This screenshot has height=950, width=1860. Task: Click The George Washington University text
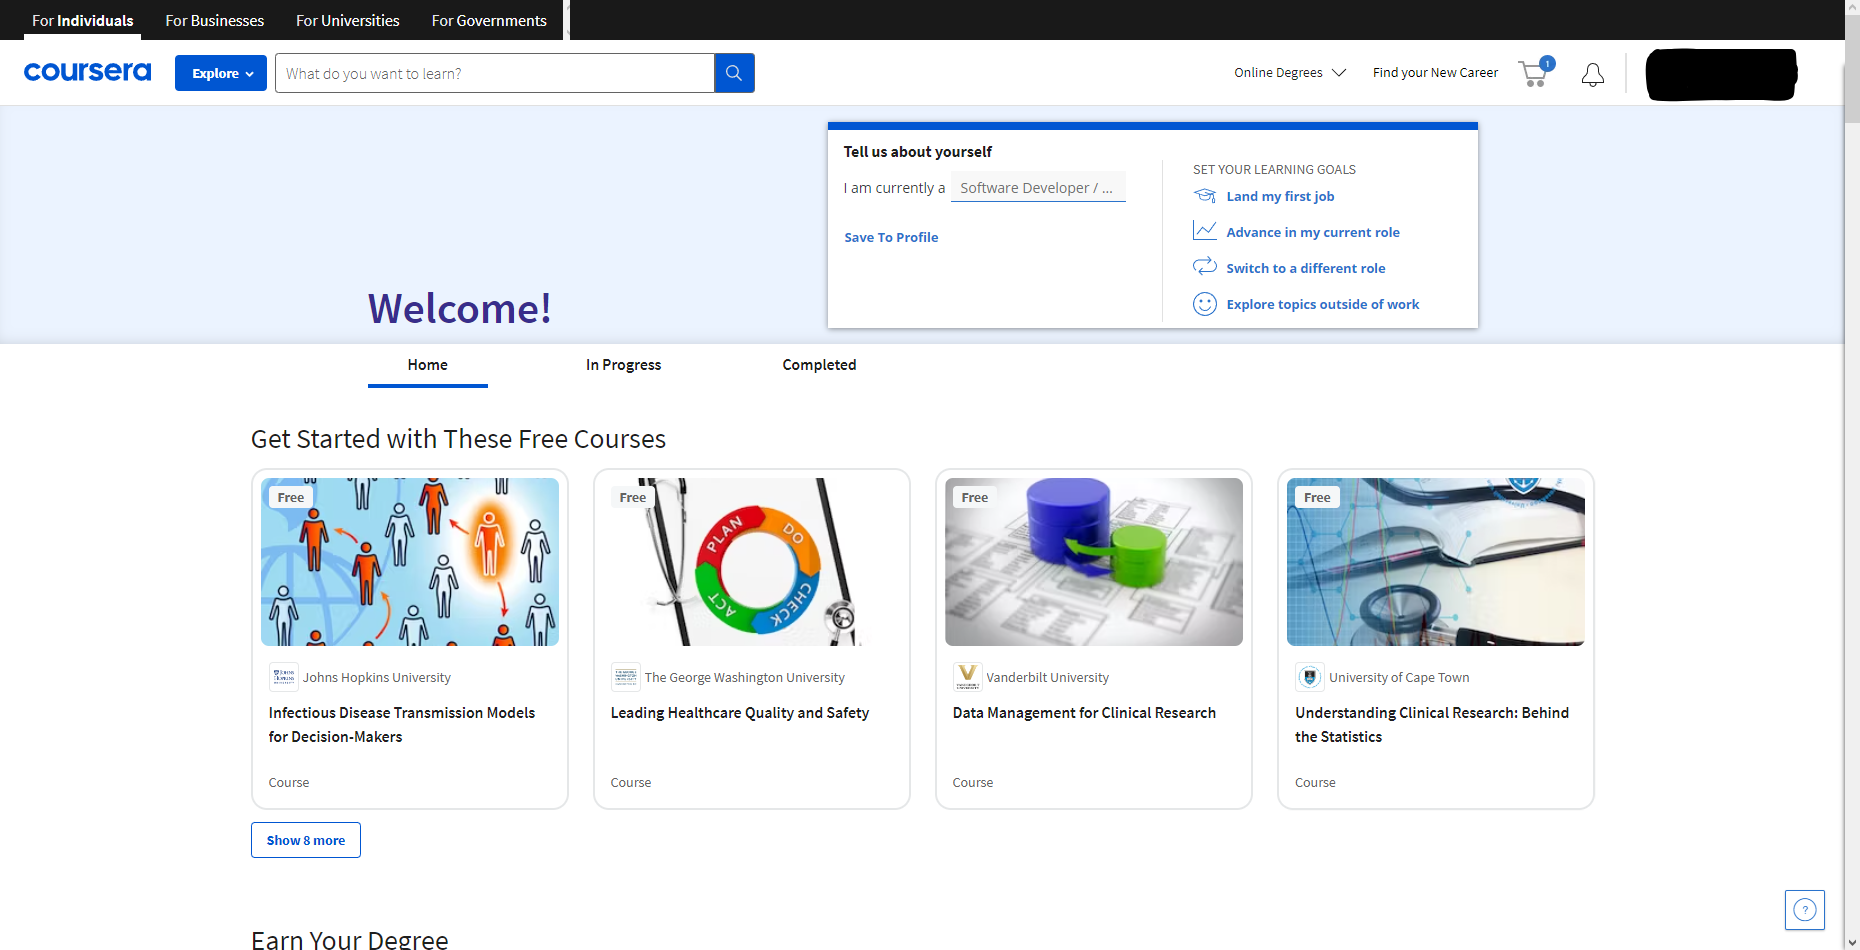(x=745, y=677)
